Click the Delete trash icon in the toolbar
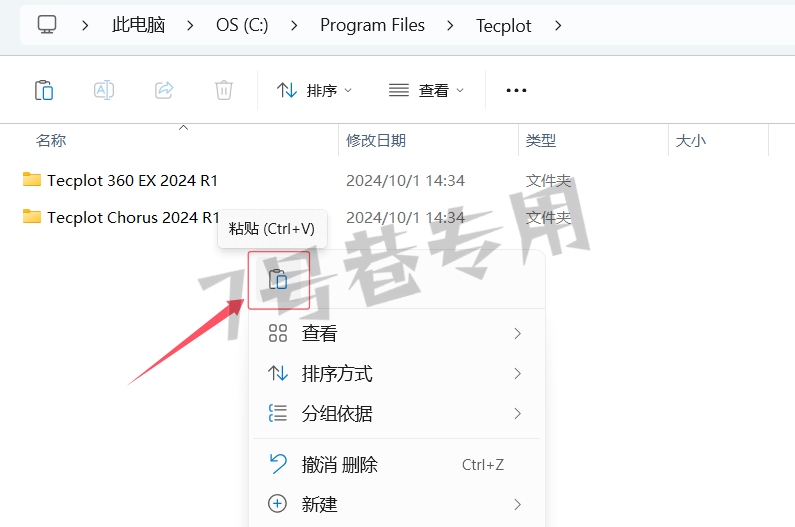This screenshot has height=527, width=795. click(224, 90)
